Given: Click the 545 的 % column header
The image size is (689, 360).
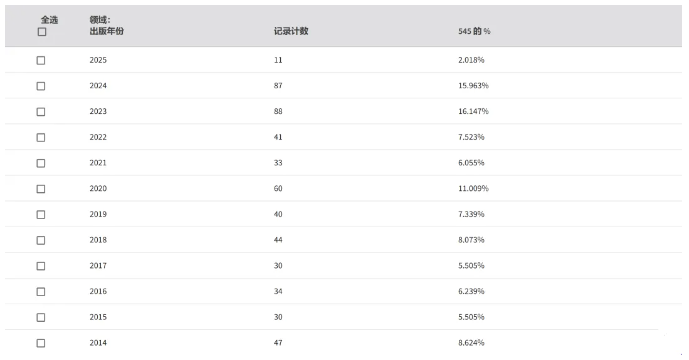Looking at the screenshot, I should (x=474, y=31).
